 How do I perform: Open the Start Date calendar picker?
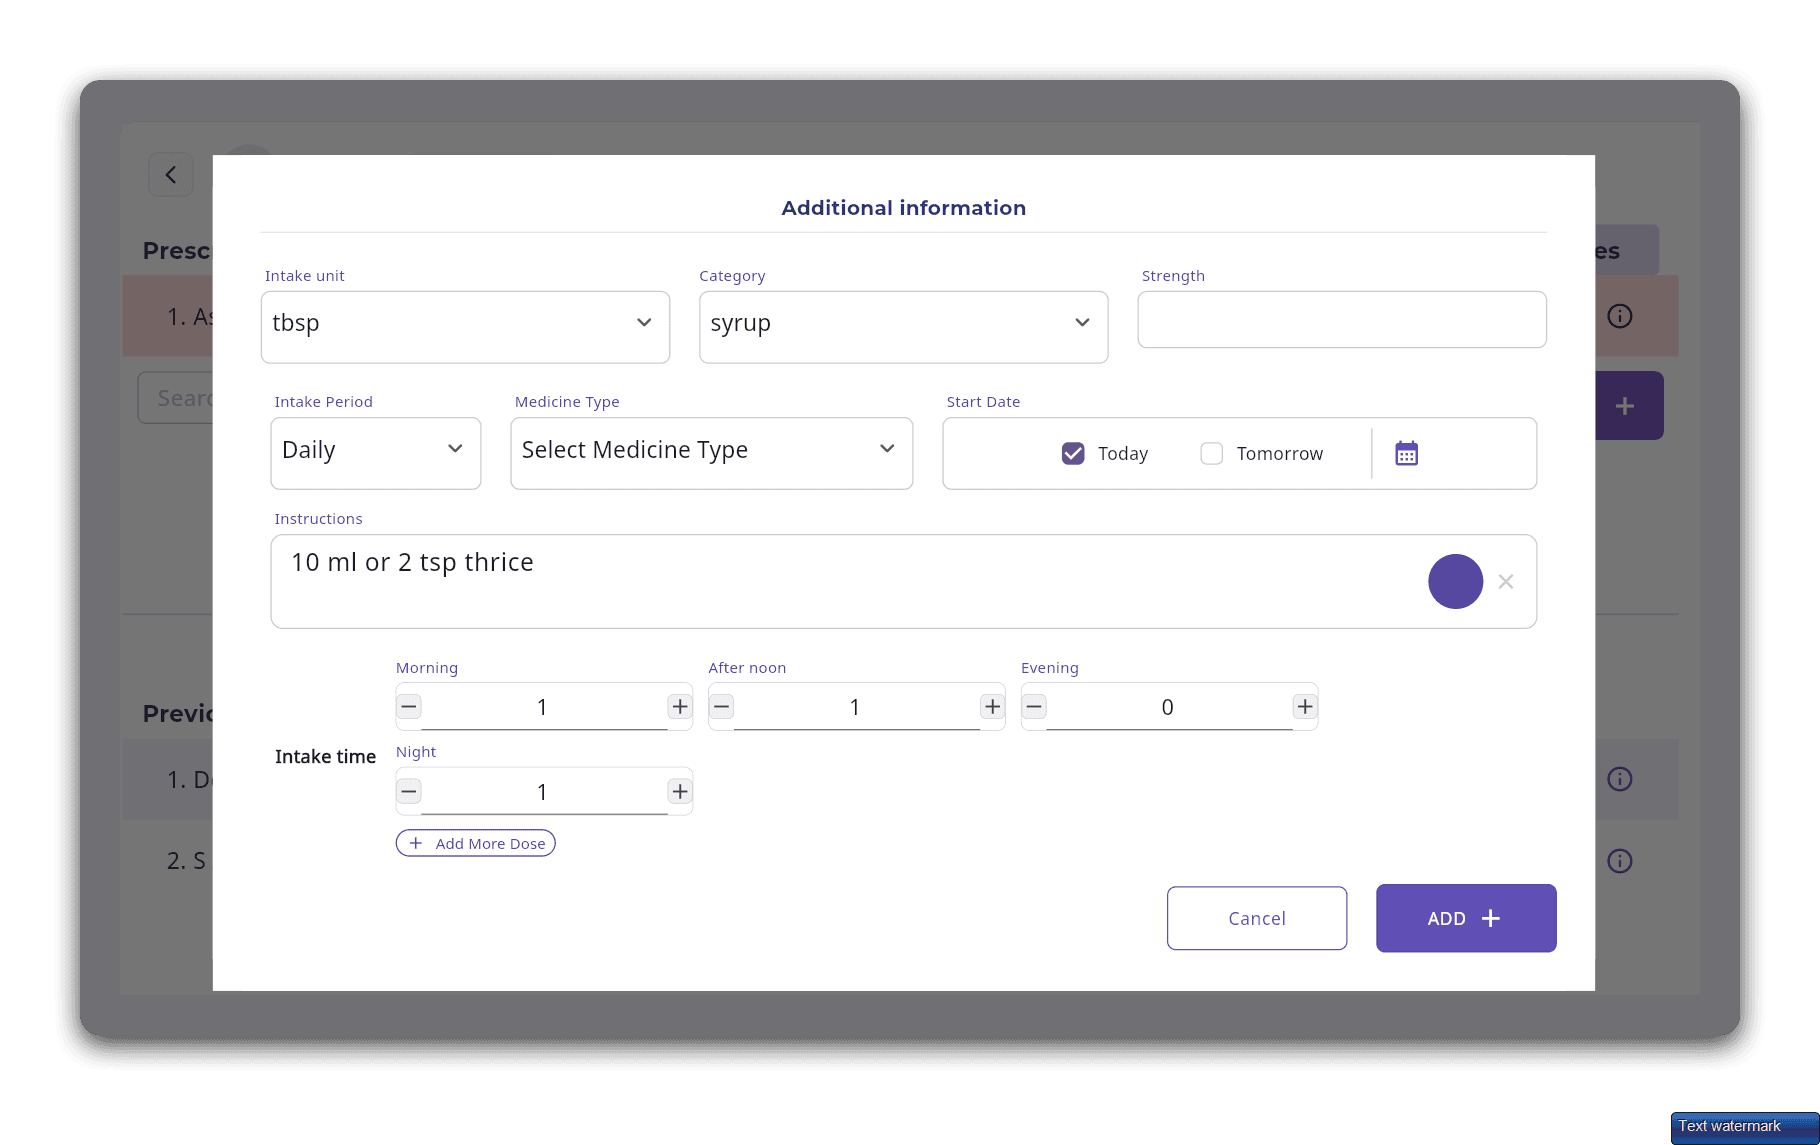(x=1406, y=453)
